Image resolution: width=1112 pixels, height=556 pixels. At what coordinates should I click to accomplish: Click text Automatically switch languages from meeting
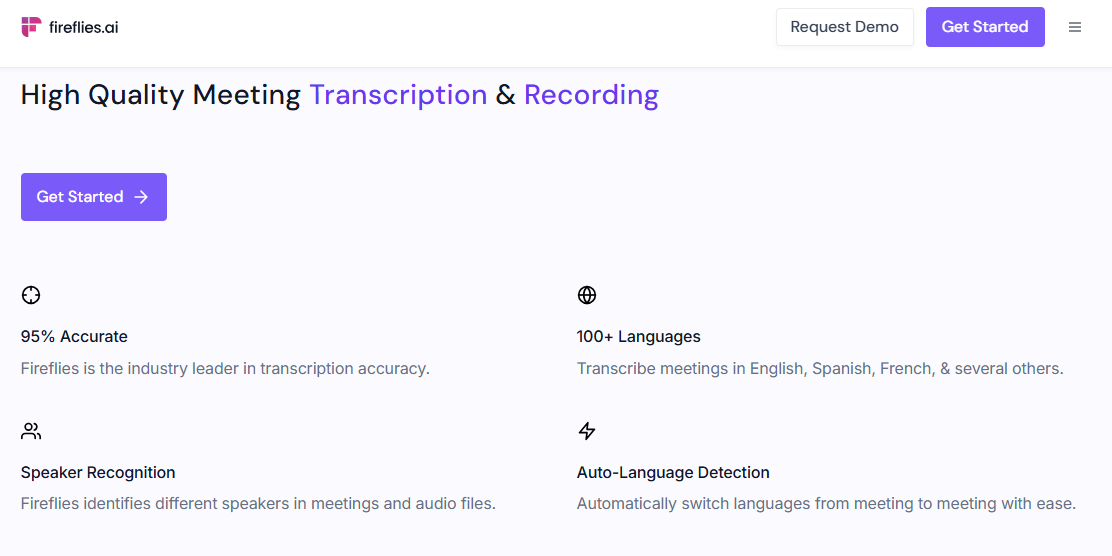click(x=826, y=504)
